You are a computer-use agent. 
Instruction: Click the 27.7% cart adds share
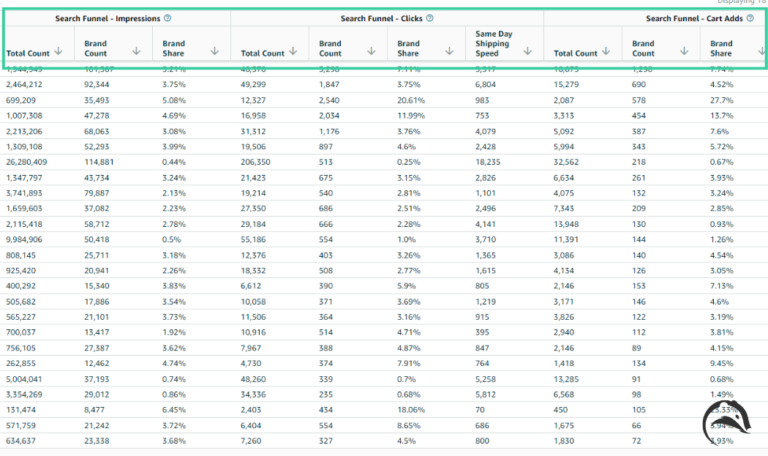722,100
